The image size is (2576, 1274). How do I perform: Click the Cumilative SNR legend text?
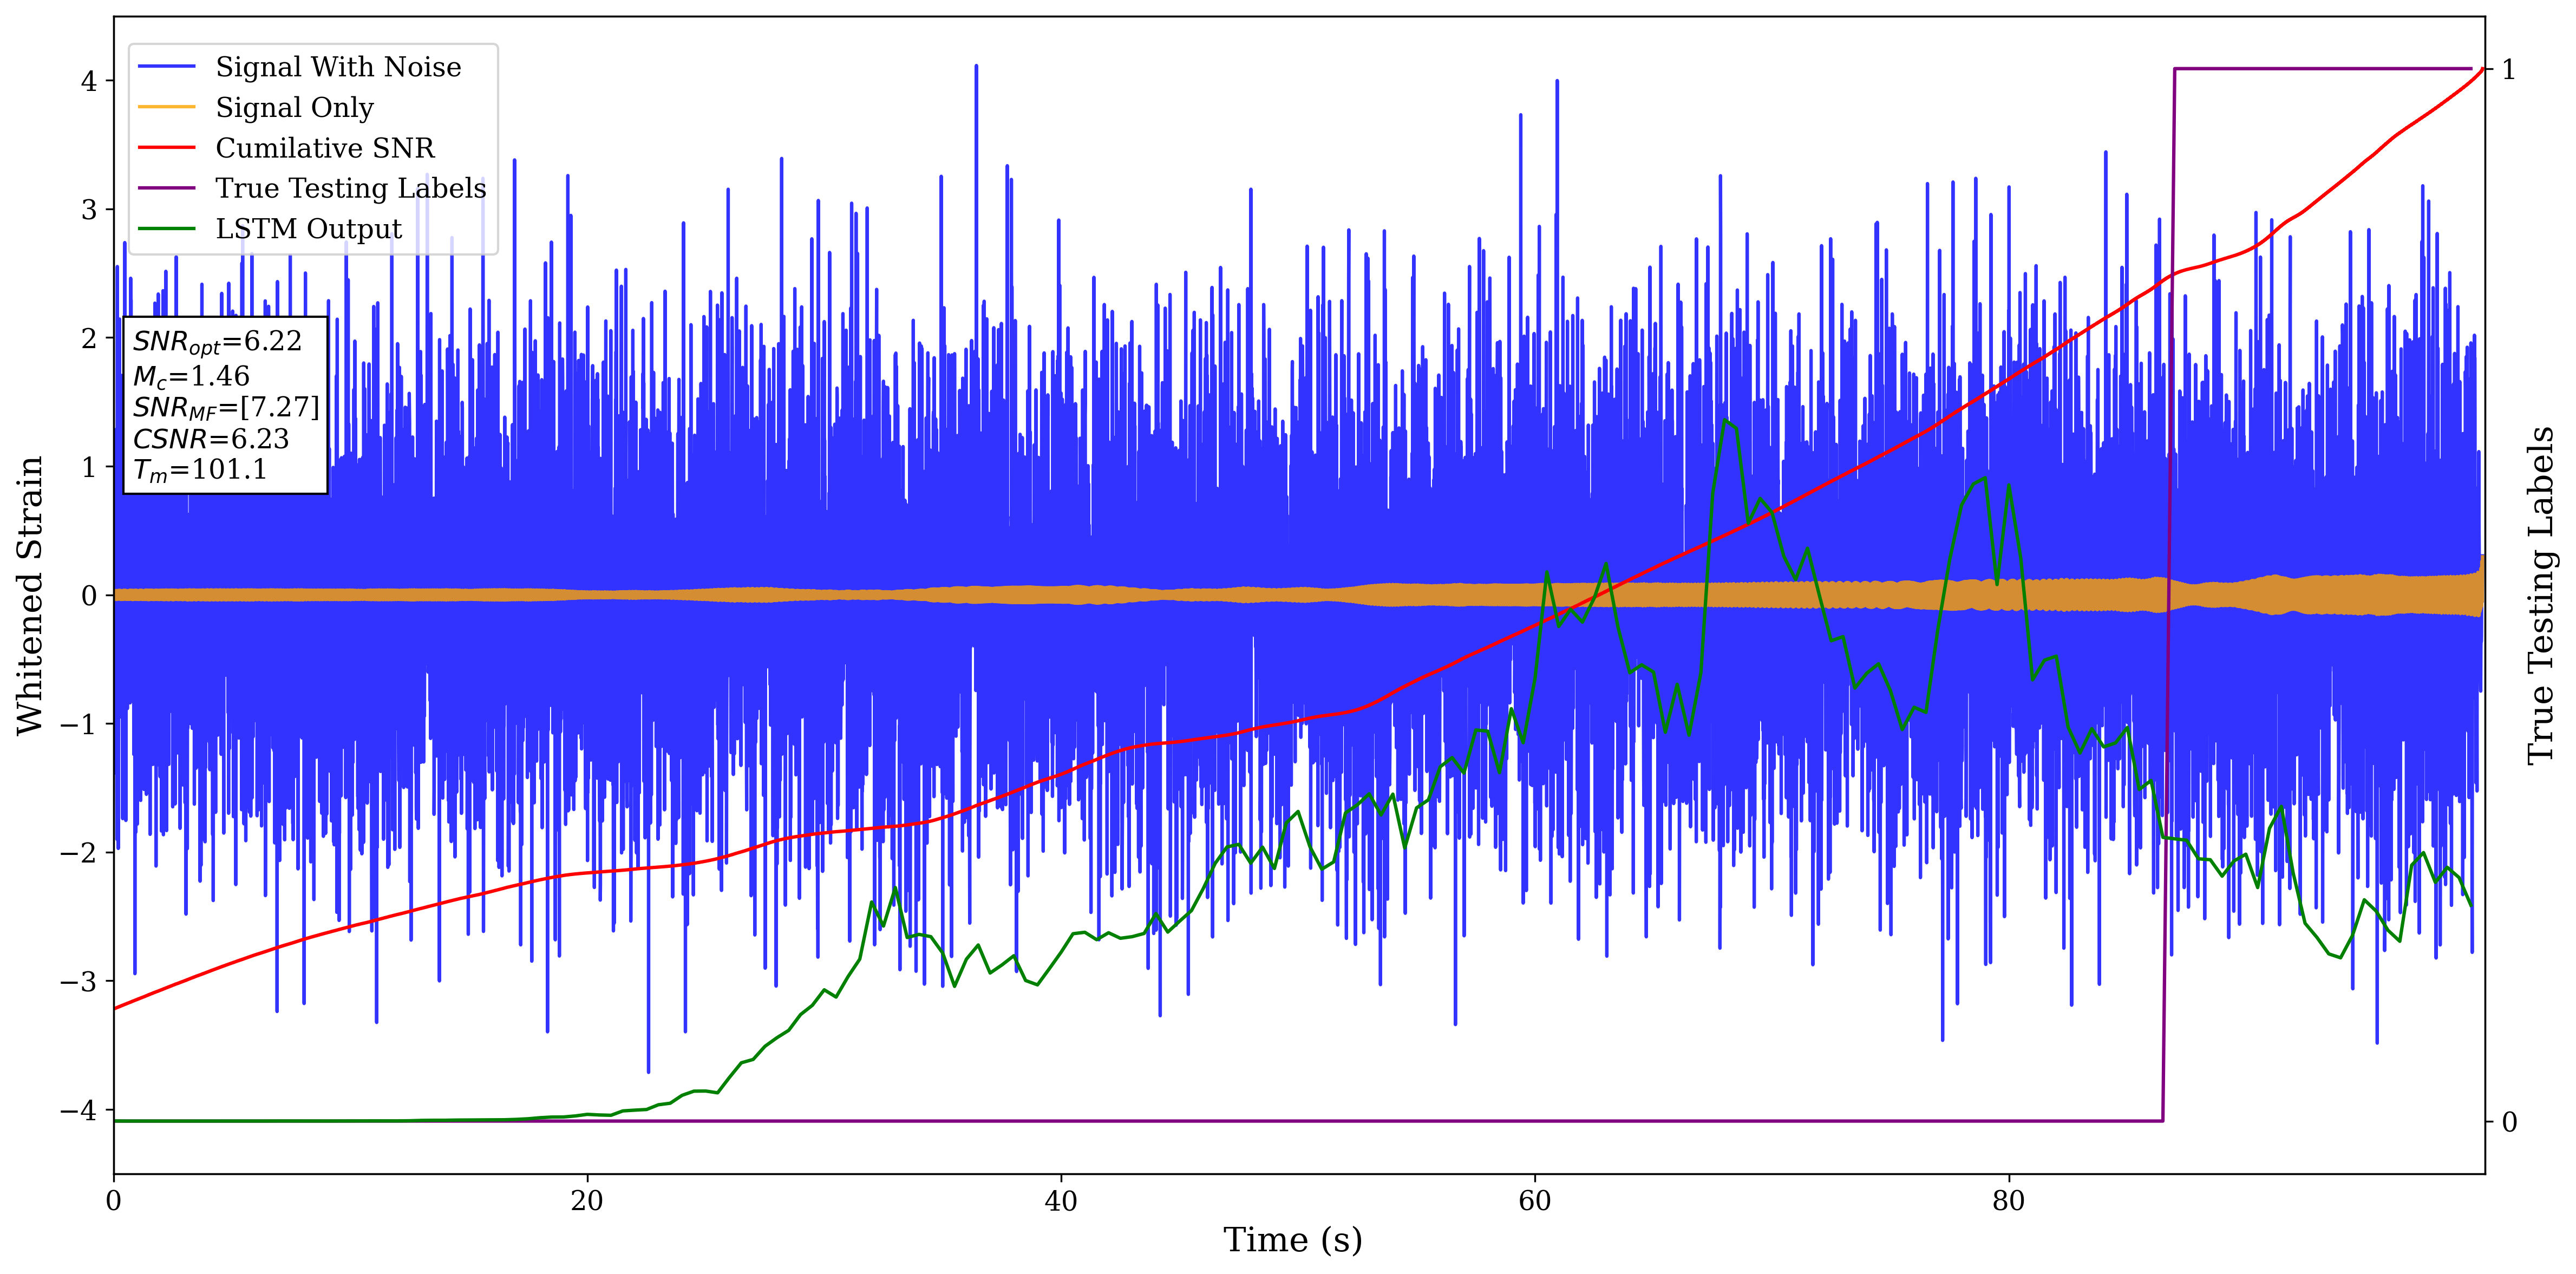click(325, 148)
